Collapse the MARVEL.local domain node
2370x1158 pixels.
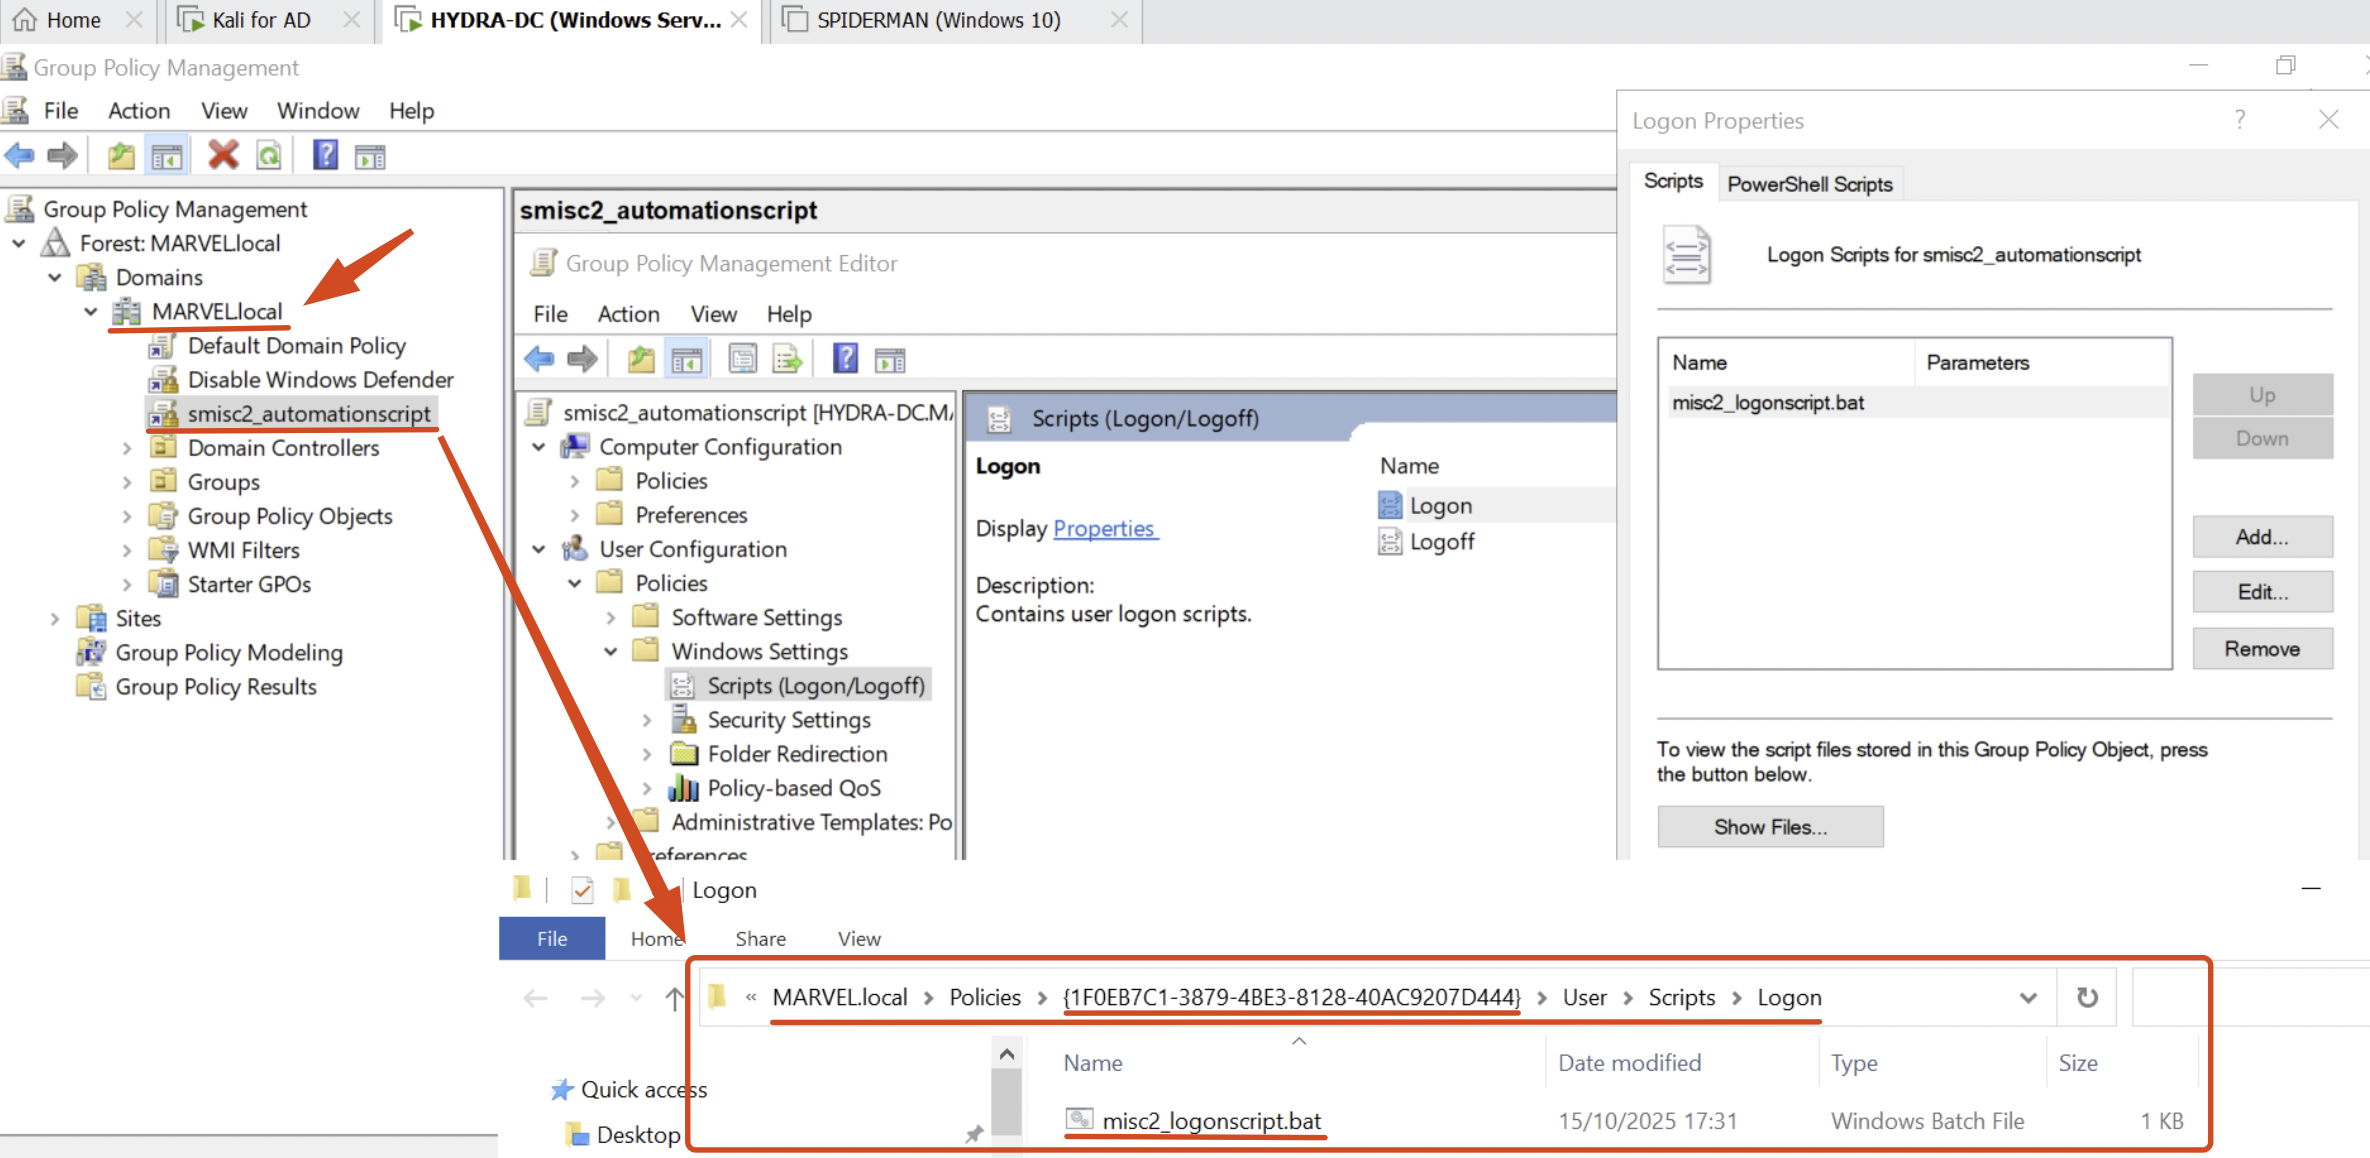click(x=91, y=312)
